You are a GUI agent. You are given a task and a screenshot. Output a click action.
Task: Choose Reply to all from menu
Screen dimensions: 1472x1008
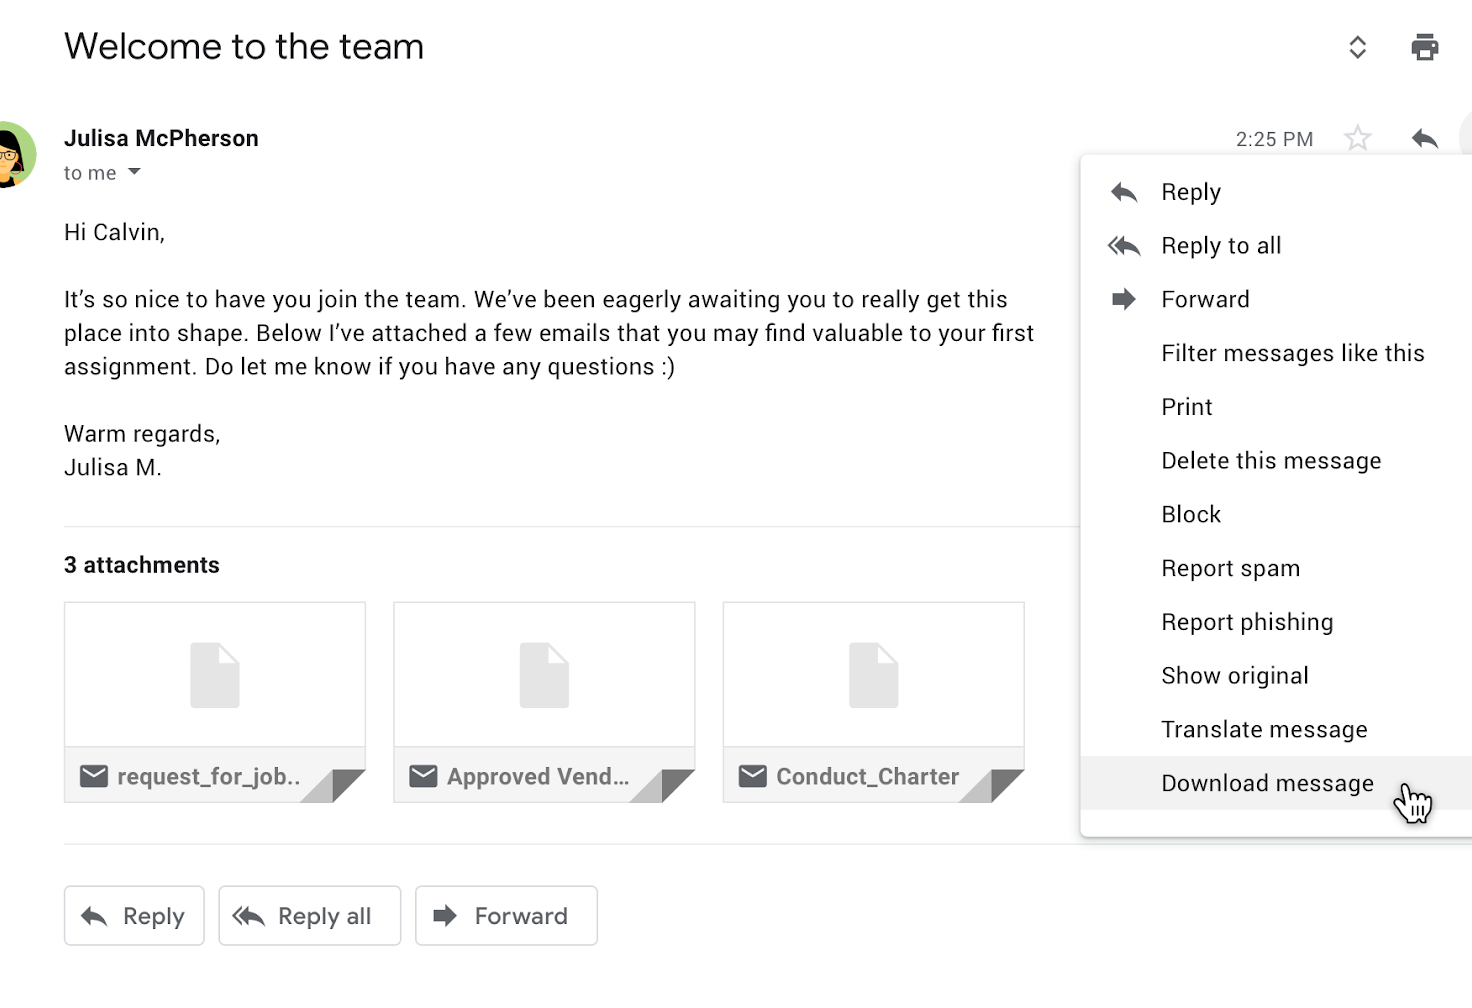(1220, 246)
